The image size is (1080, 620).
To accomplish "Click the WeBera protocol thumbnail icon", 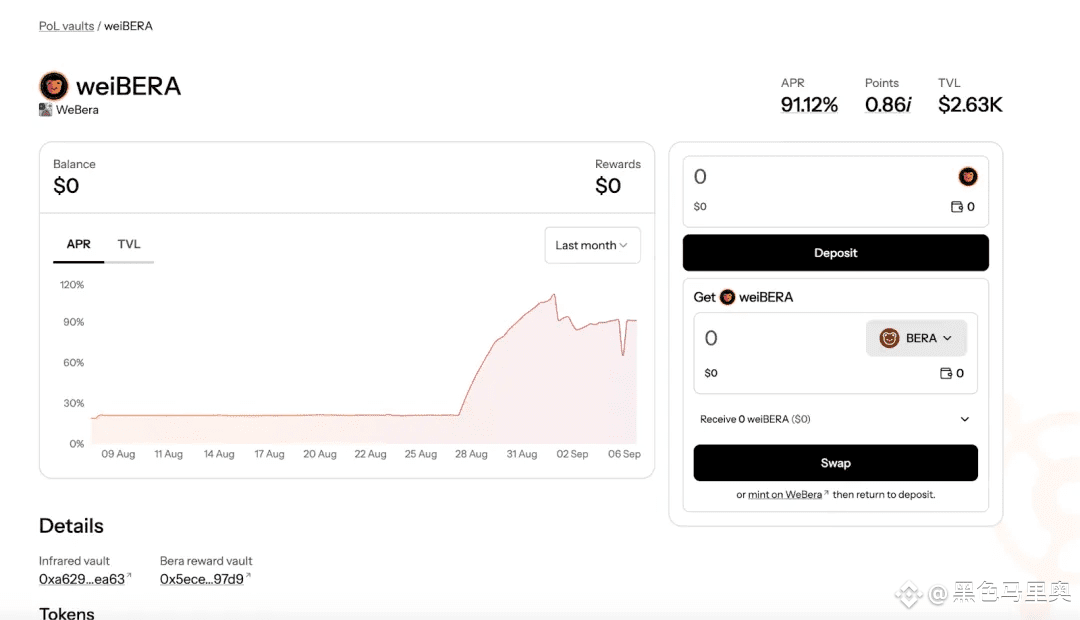I will click(45, 110).
